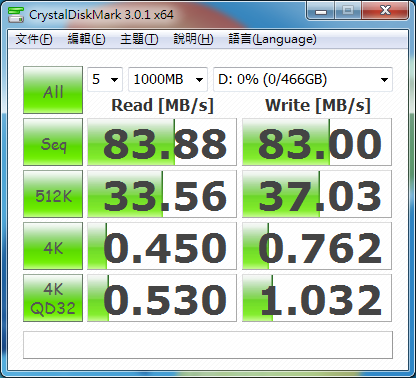Close the CrystalDiskMark window
Screen dimensions: 416x378
click(x=385, y=11)
